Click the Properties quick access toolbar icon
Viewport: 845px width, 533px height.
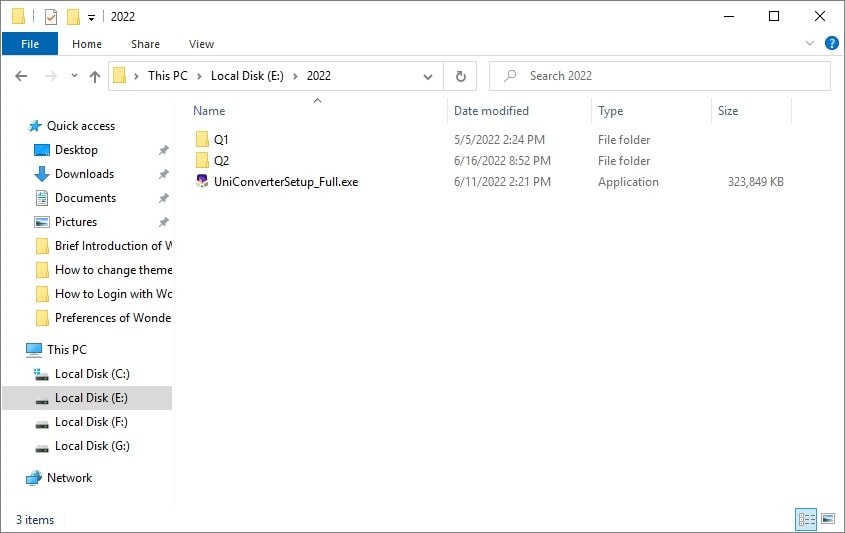coord(51,17)
